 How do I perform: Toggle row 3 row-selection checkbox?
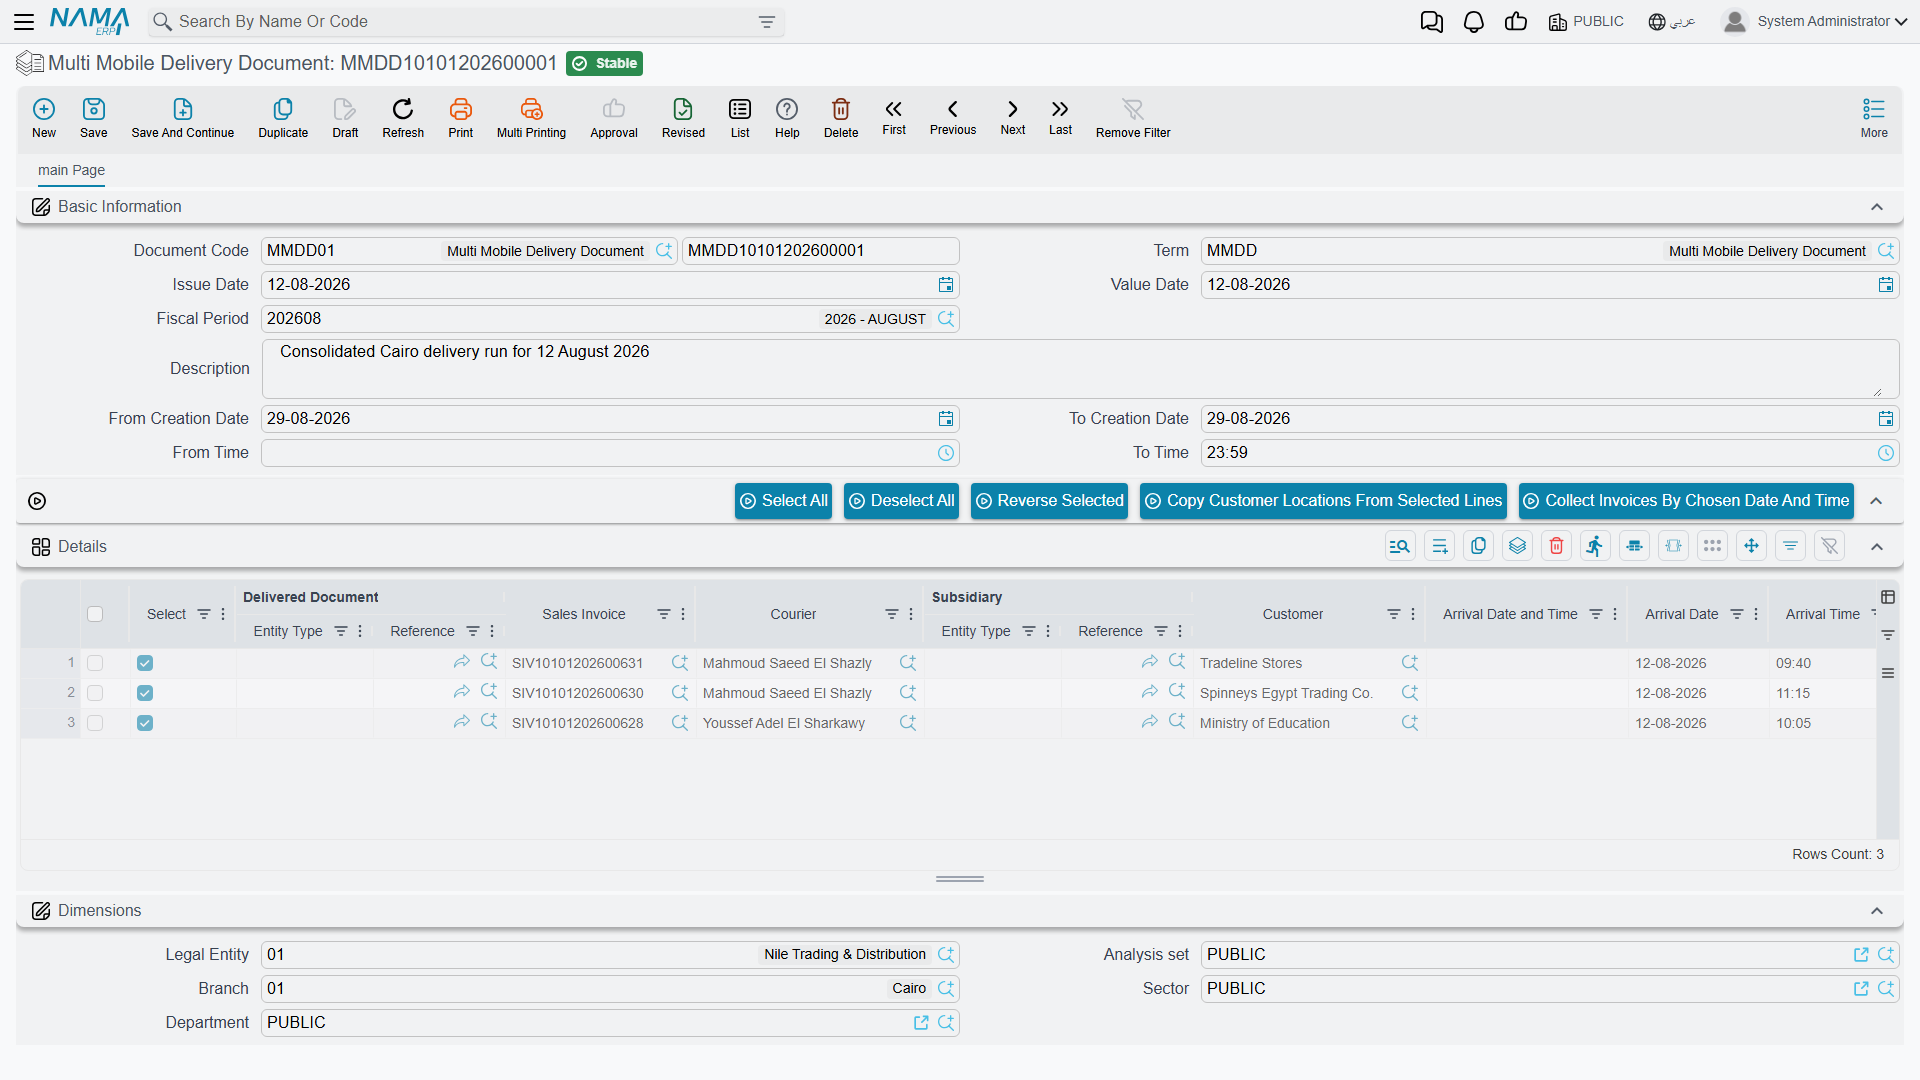pos(95,723)
